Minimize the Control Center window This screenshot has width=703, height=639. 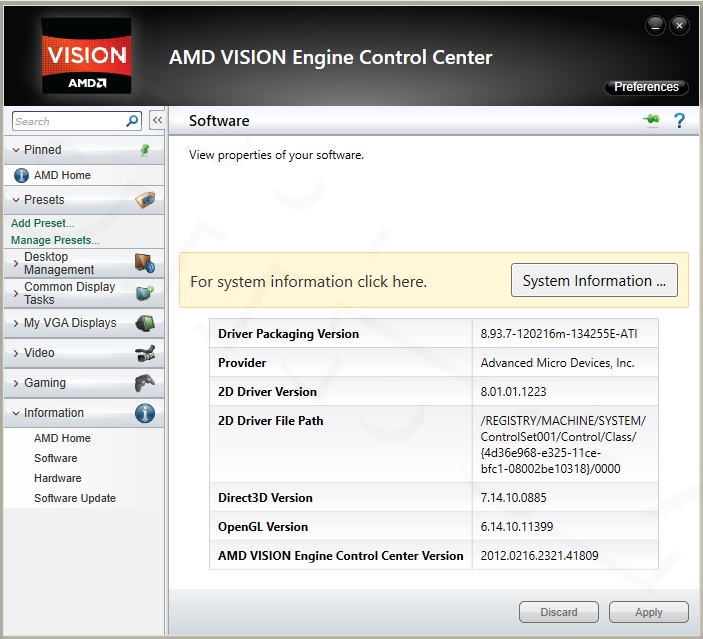click(655, 26)
